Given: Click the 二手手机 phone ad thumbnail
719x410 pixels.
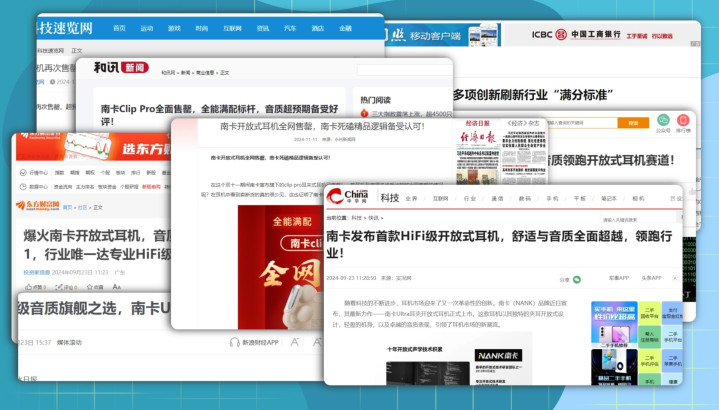Looking at the screenshot, I should click(x=614, y=324).
